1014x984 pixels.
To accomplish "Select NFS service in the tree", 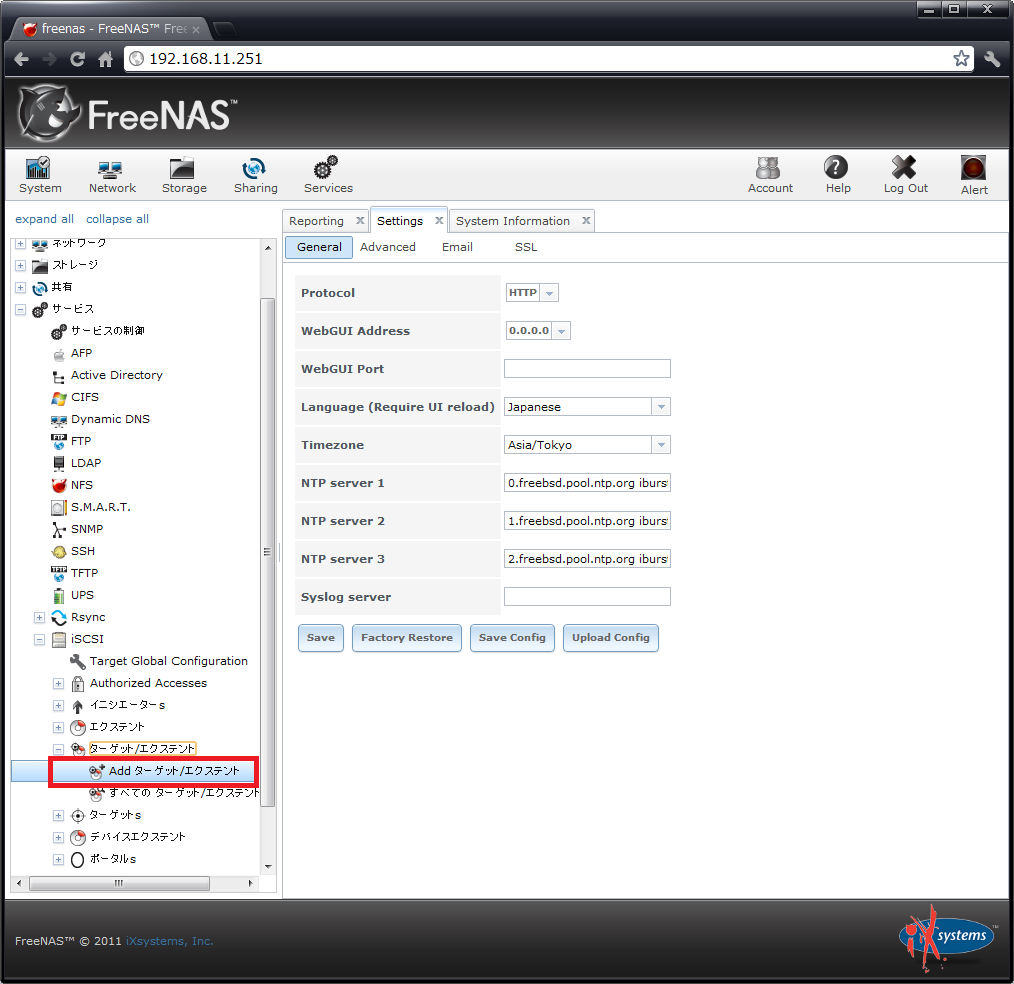I will click(81, 485).
